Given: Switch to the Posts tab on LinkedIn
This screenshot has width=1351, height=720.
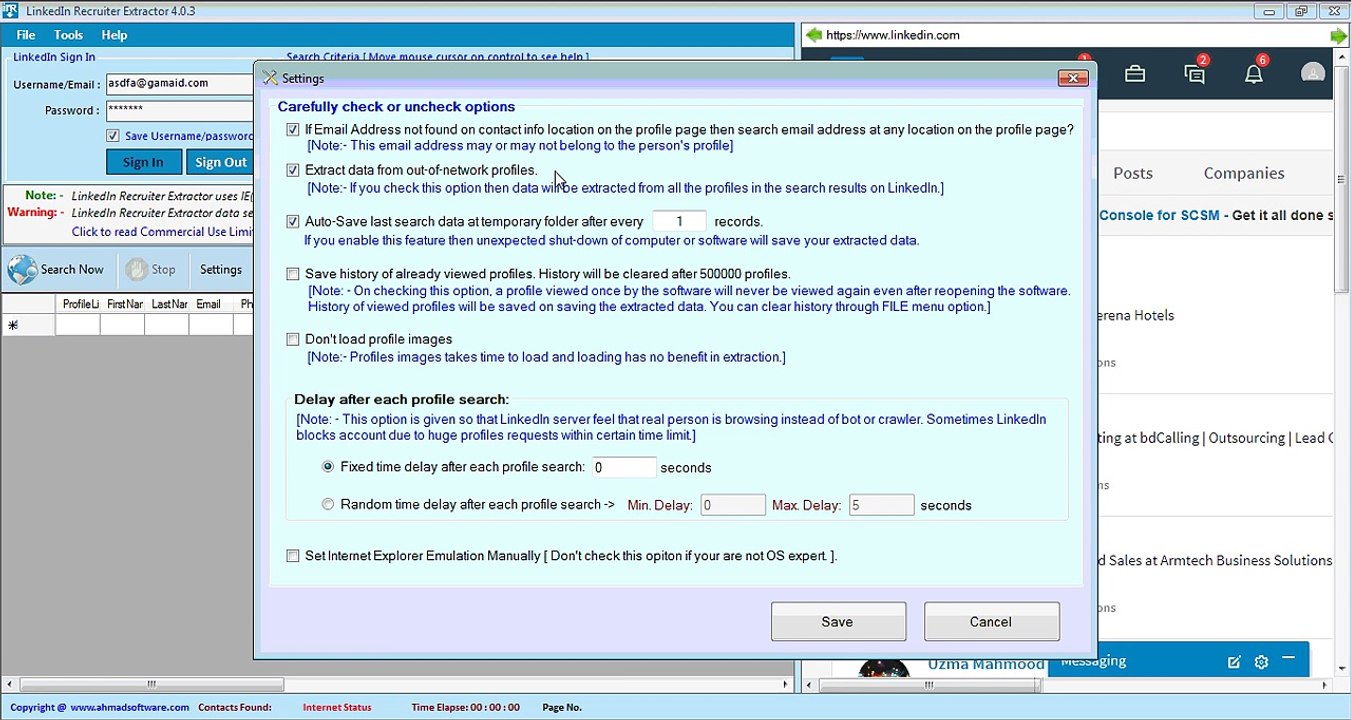Looking at the screenshot, I should pyautogui.click(x=1133, y=173).
